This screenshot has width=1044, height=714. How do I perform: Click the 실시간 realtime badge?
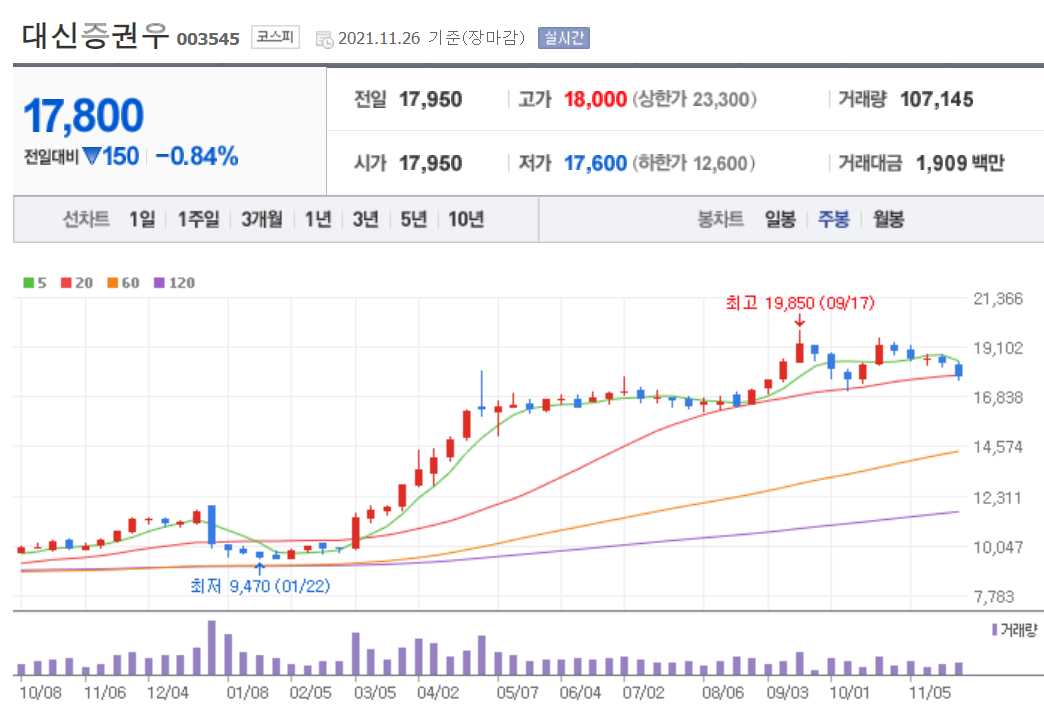coord(571,38)
